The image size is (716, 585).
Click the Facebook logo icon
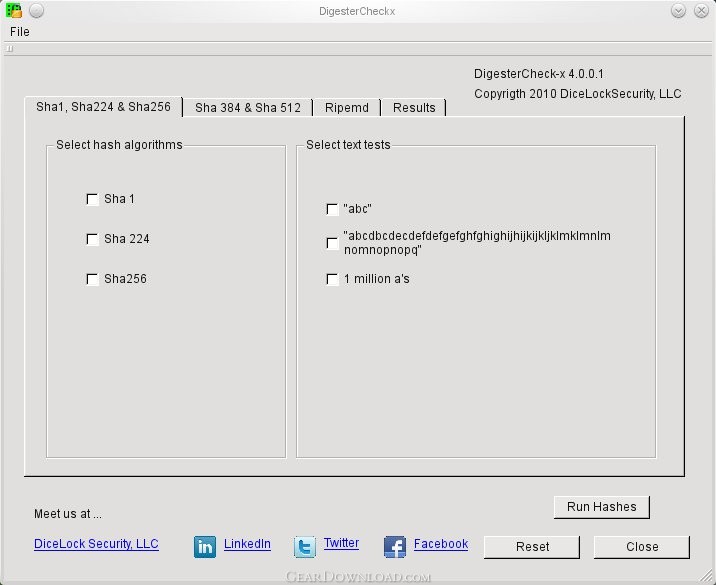pos(395,546)
